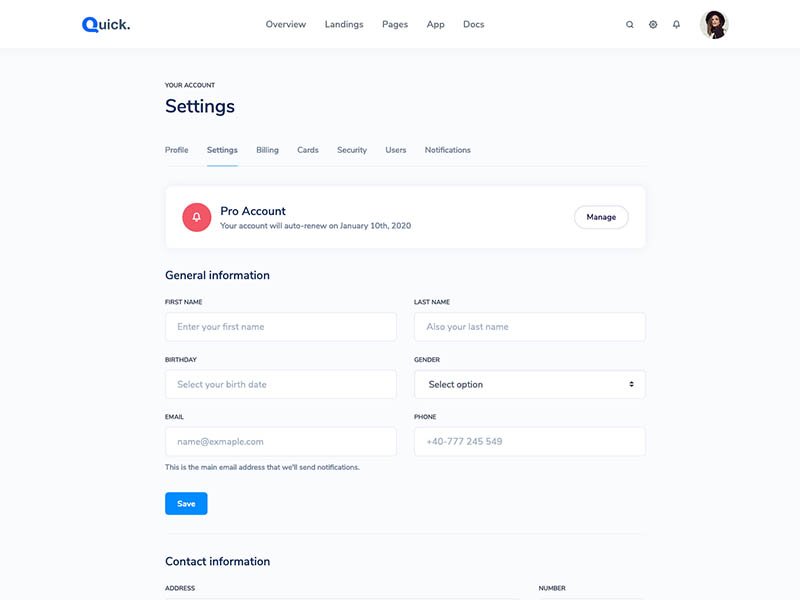Click into the Email input field
Screen dimensions: 800x600
coord(280,441)
